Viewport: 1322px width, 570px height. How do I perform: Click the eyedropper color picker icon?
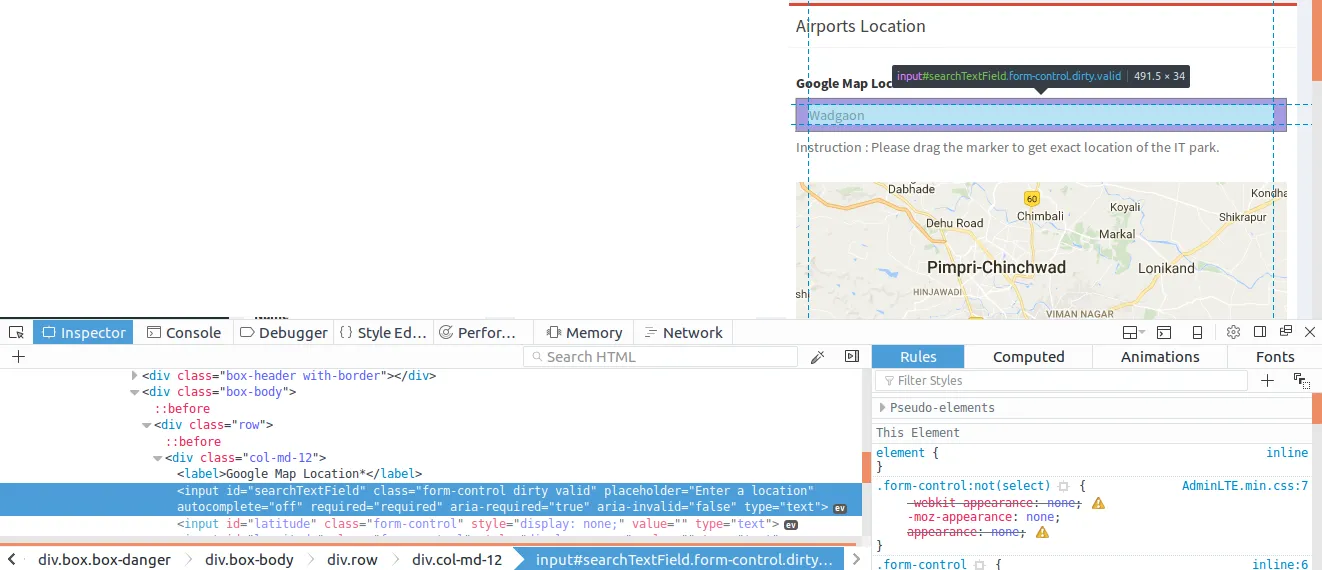coord(817,356)
